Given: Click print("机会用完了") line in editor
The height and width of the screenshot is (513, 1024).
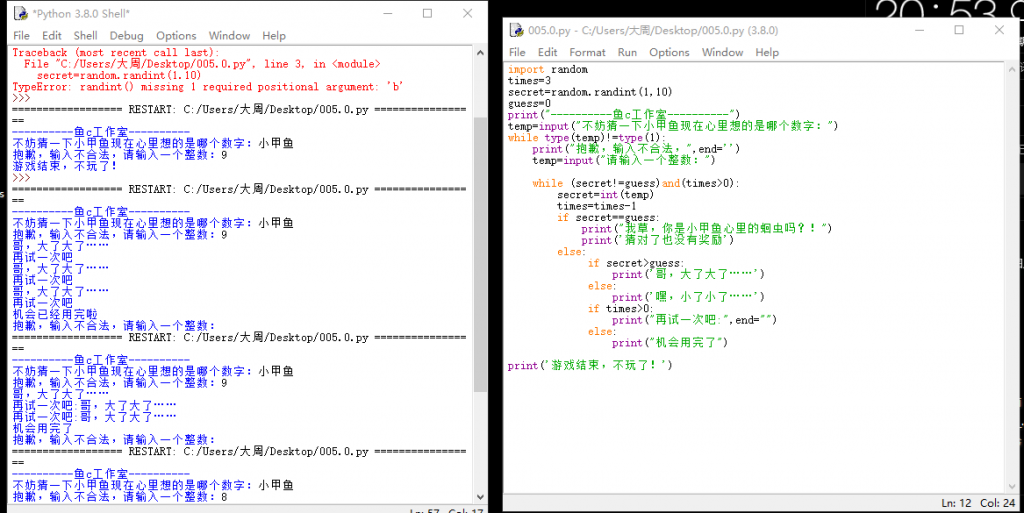Looking at the screenshot, I should (669, 343).
